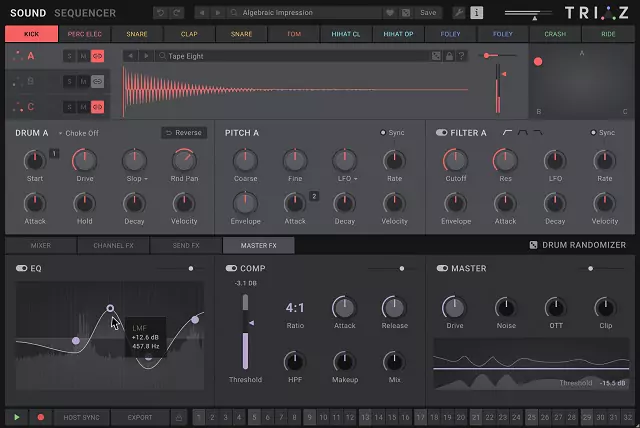Click the 4:1 compressor Ratio value
The height and width of the screenshot is (428, 640).
[295, 308]
